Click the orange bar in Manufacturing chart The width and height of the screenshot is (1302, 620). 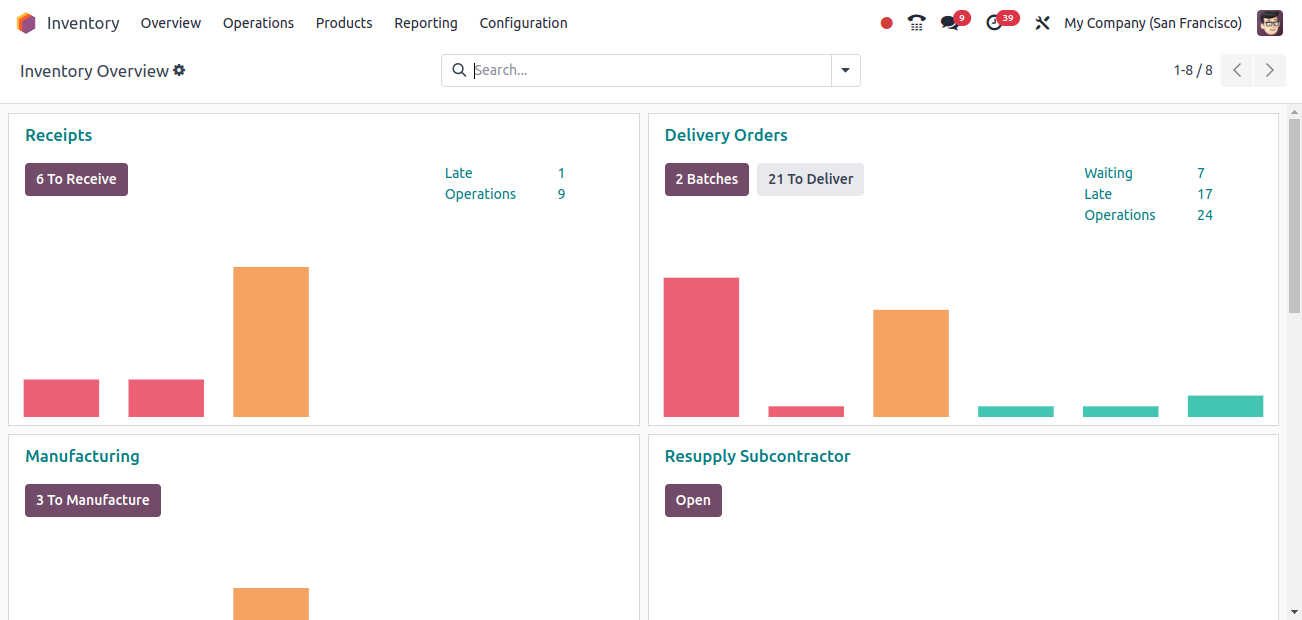(x=271, y=604)
